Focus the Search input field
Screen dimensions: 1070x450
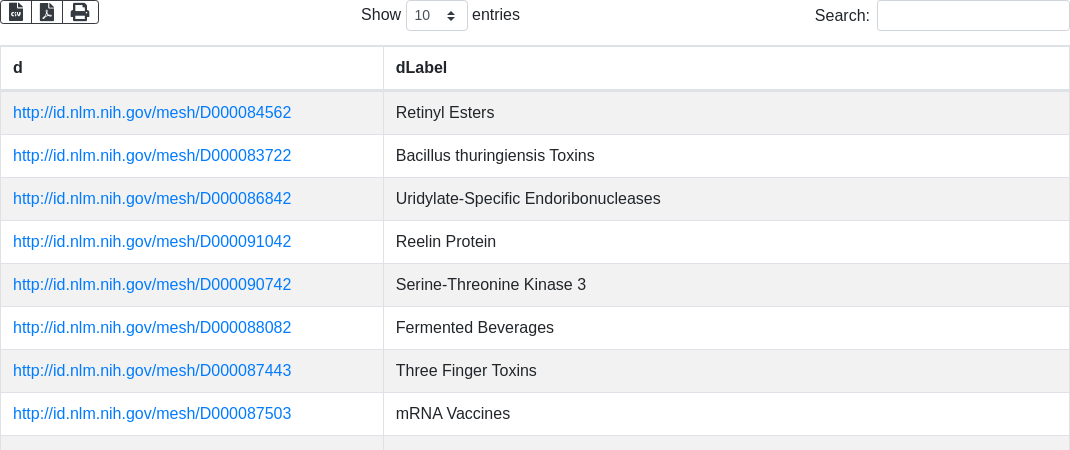click(x=972, y=16)
